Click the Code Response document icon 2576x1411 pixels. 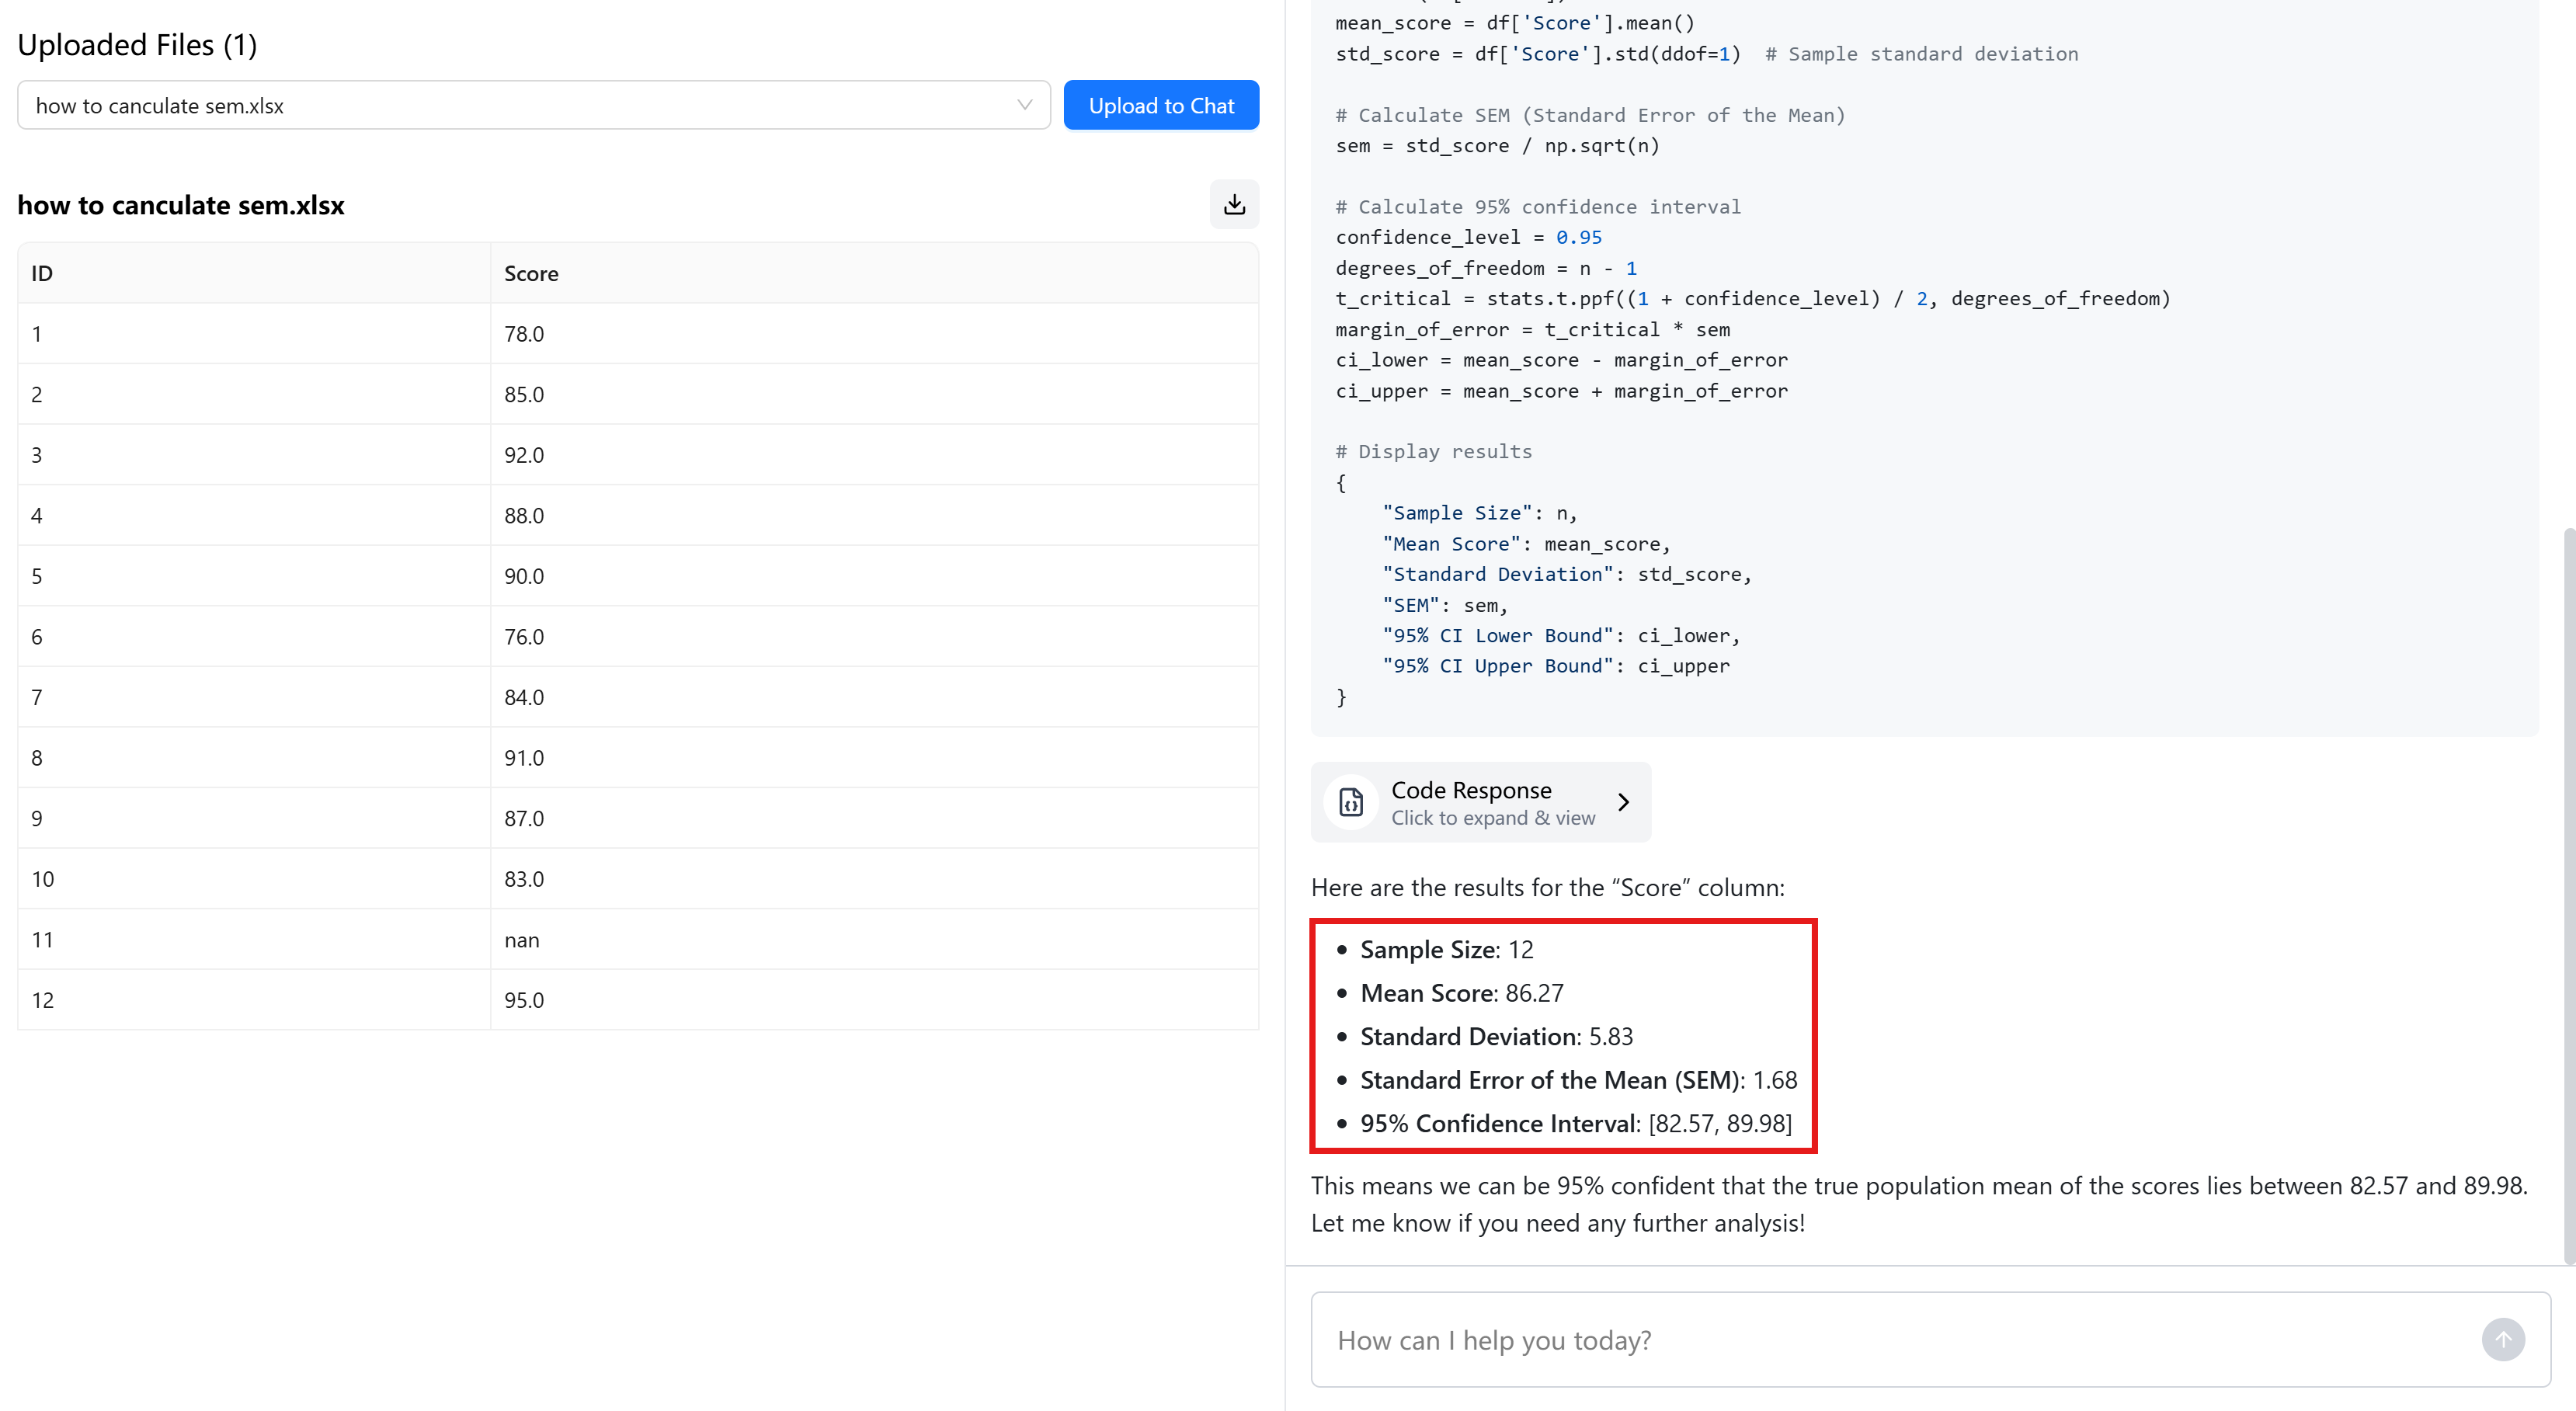1351,802
